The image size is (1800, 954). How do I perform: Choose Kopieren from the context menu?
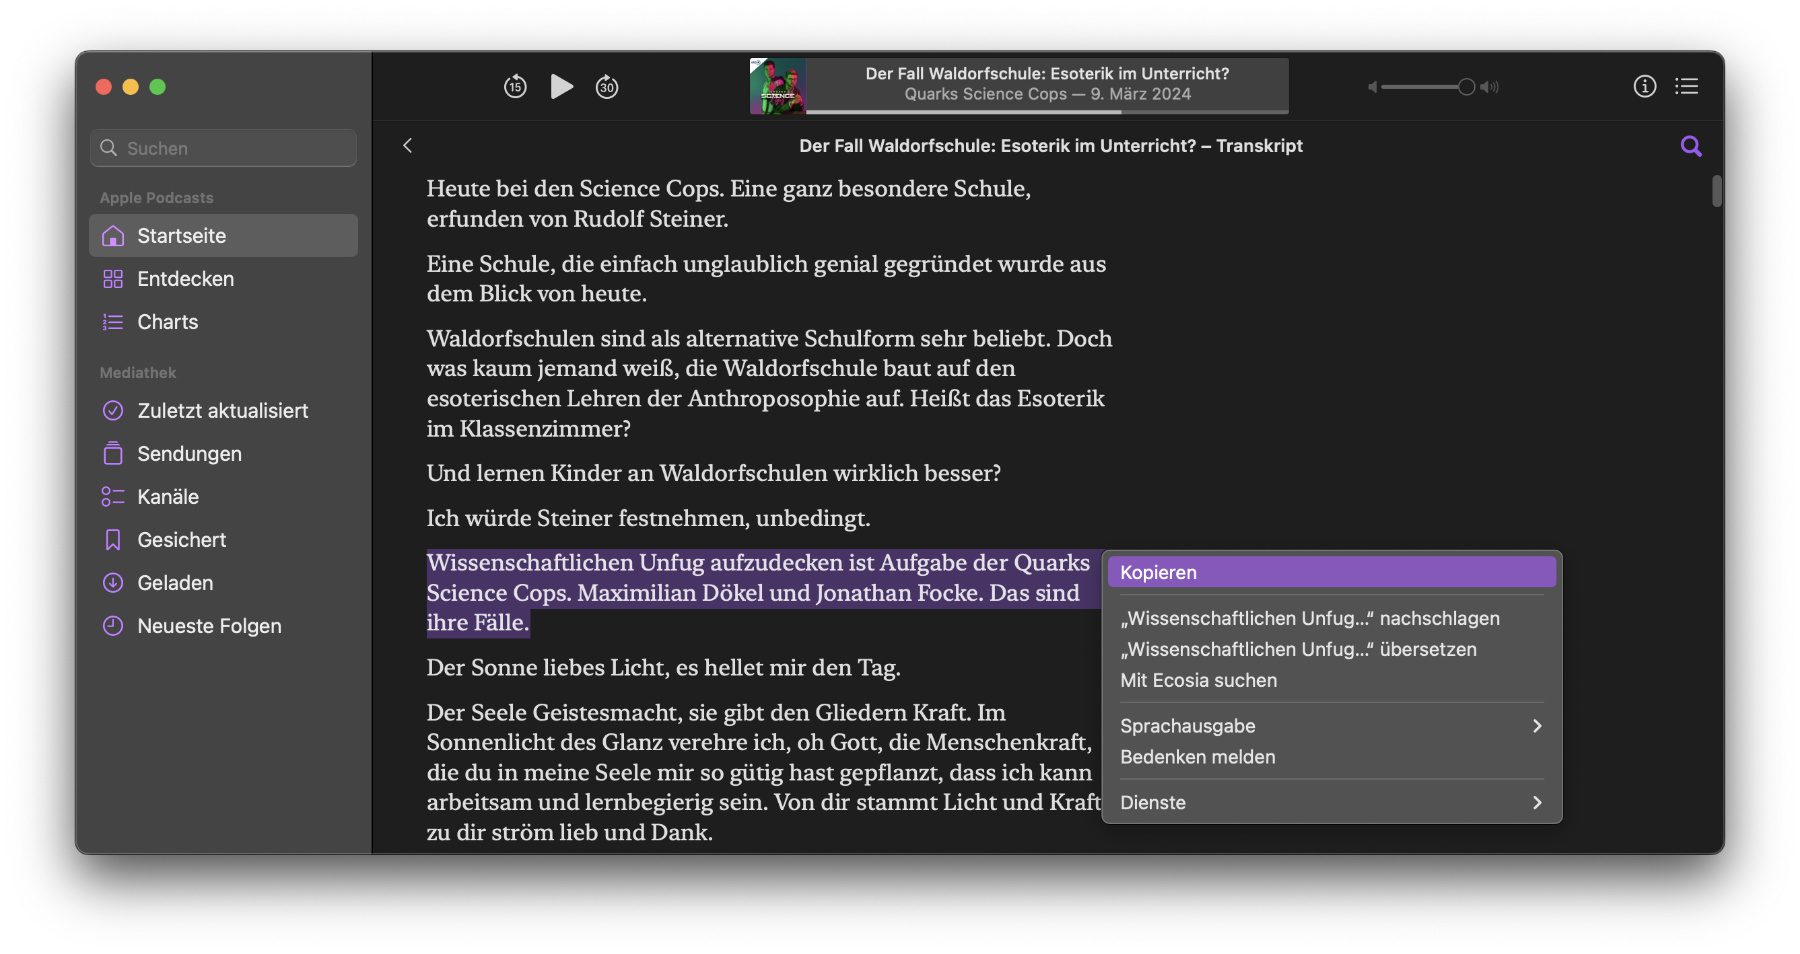tap(1330, 572)
